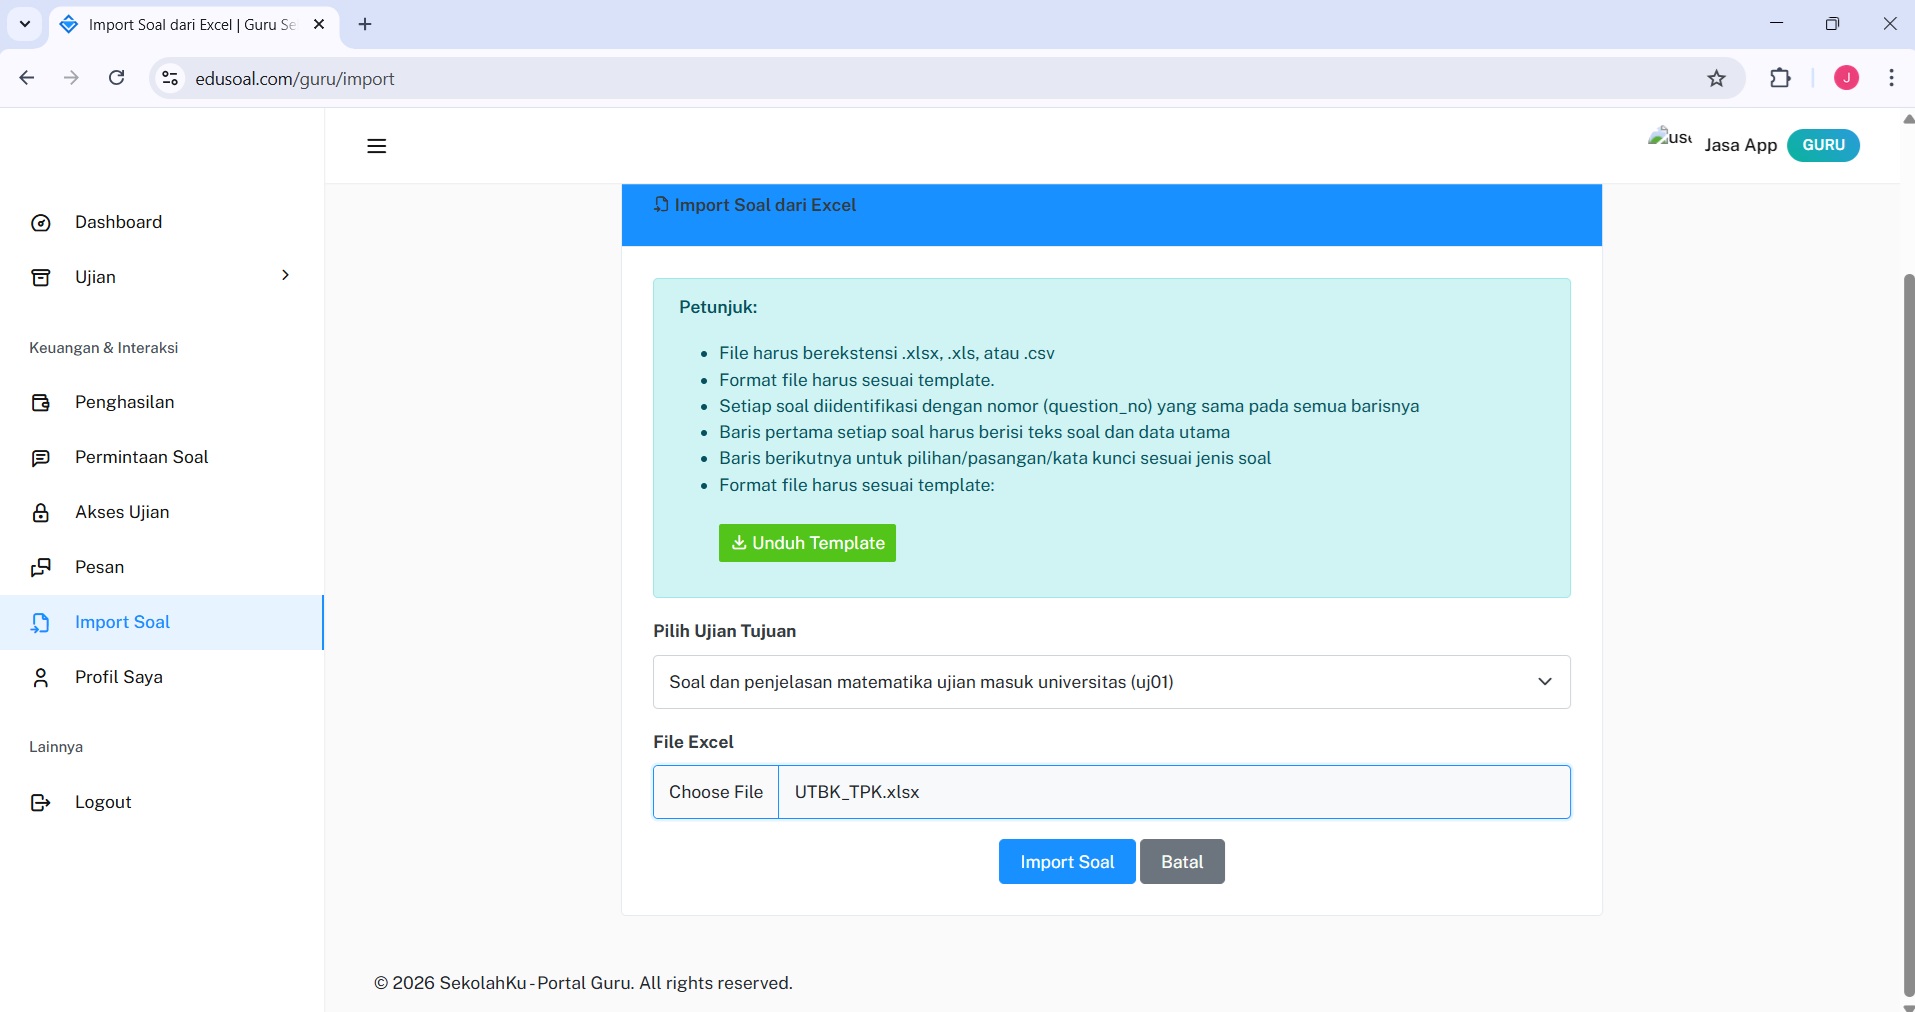Click the Batal cancel button
This screenshot has width=1915, height=1012.
[1181, 862]
